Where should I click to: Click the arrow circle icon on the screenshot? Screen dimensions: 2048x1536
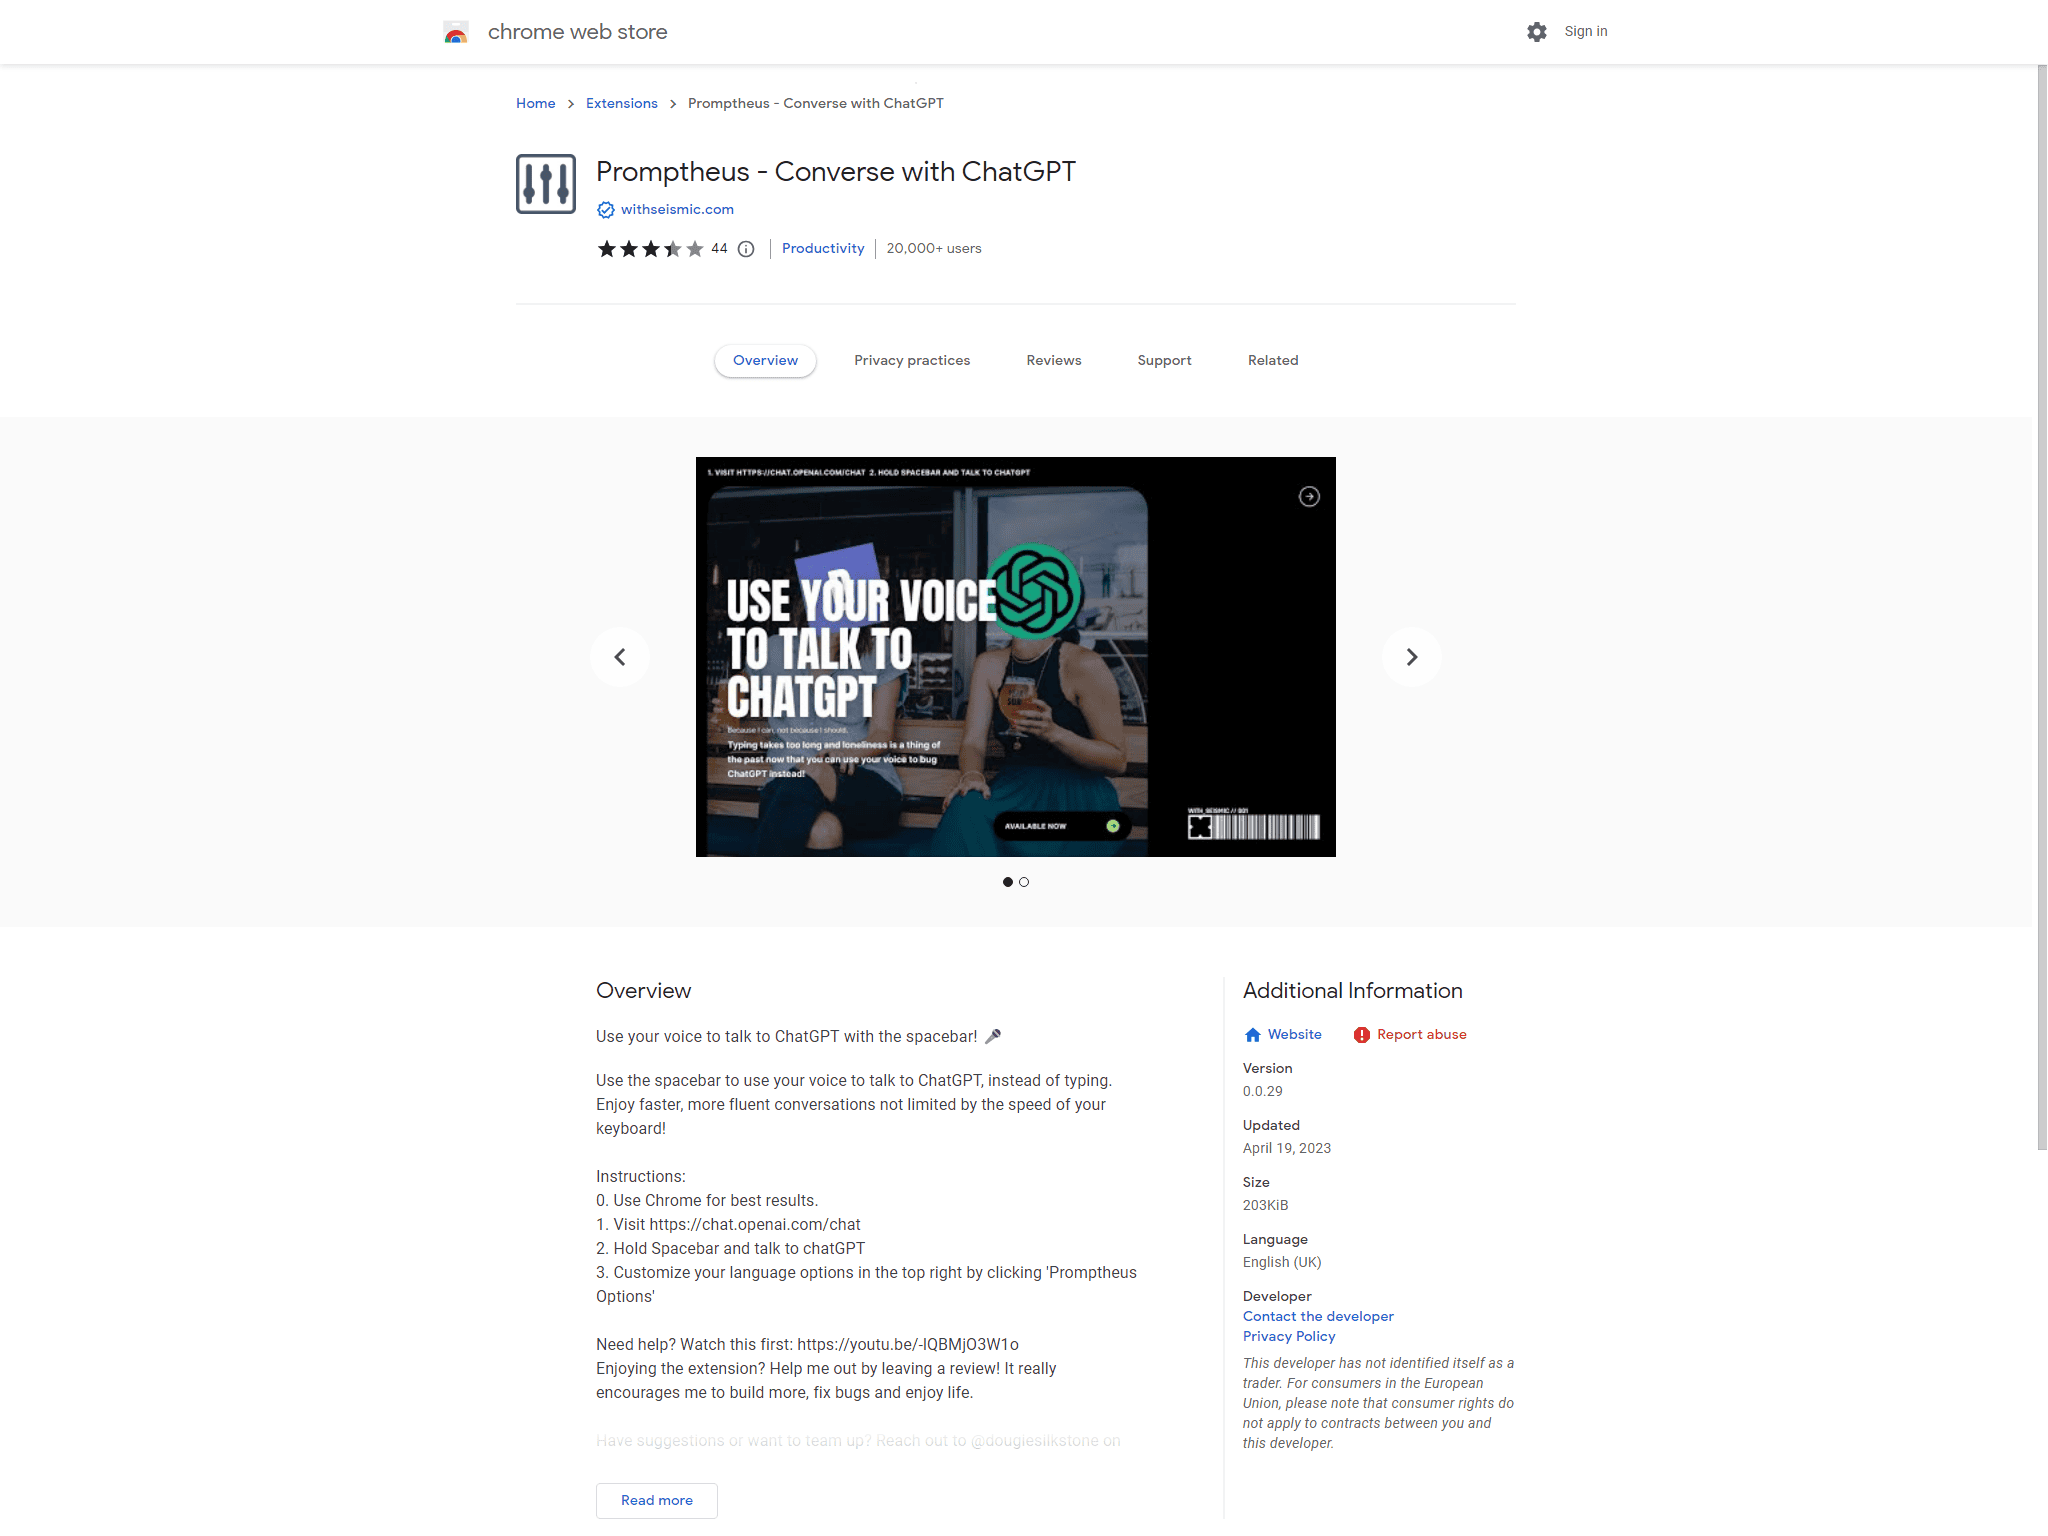pyautogui.click(x=1309, y=497)
